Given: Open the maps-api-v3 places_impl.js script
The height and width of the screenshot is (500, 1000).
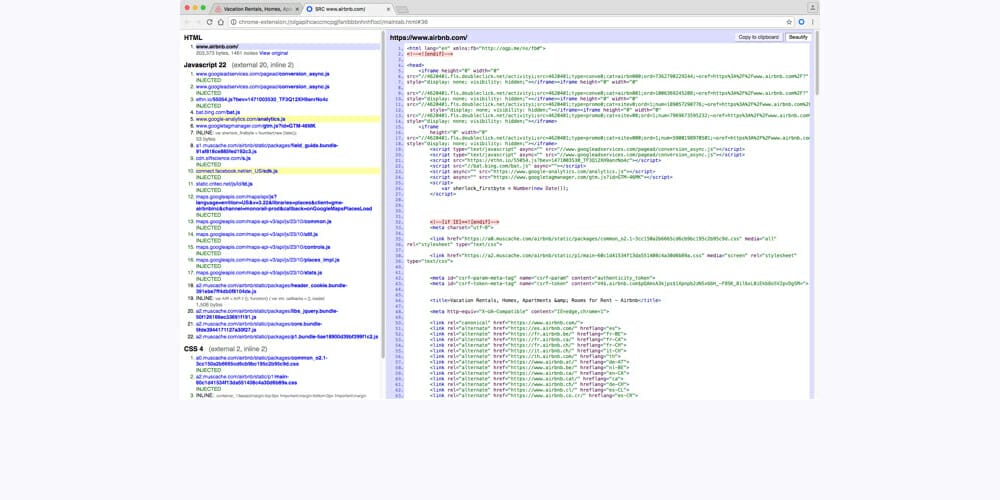Looking at the screenshot, I should [267, 260].
